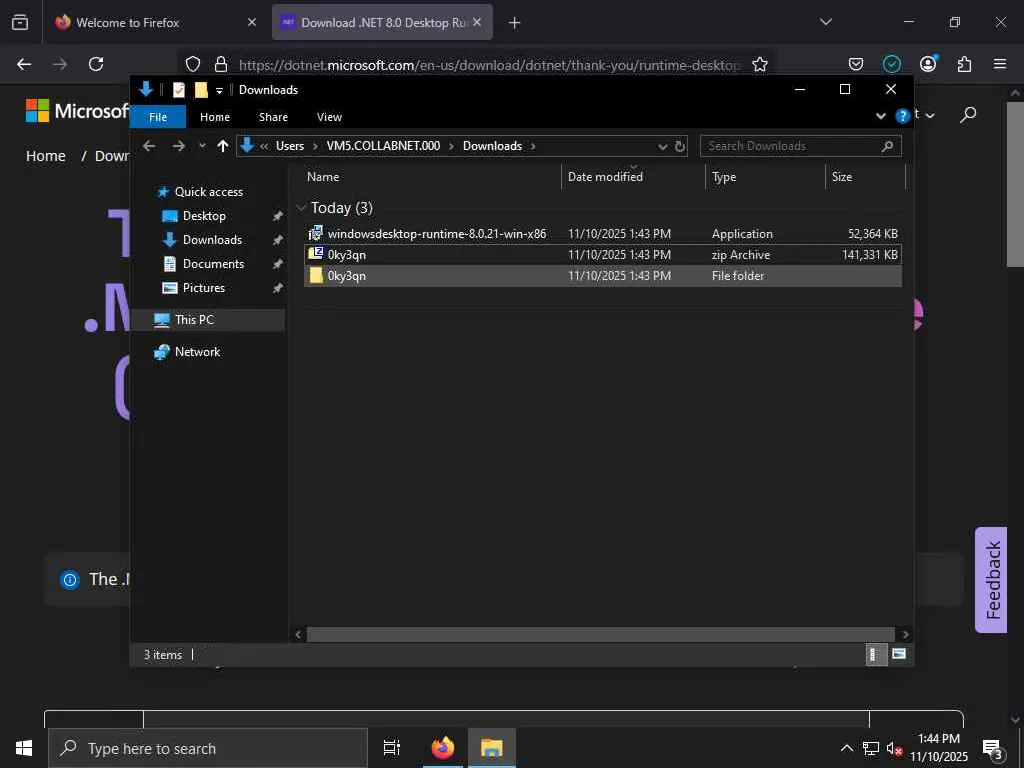
Task: Collapse the Today (3) group
Action: click(x=301, y=208)
